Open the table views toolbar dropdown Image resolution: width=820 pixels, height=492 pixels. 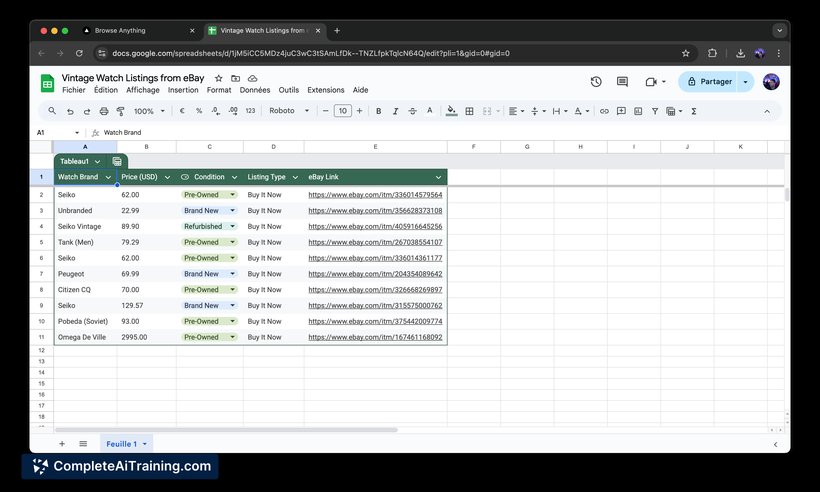click(x=674, y=111)
